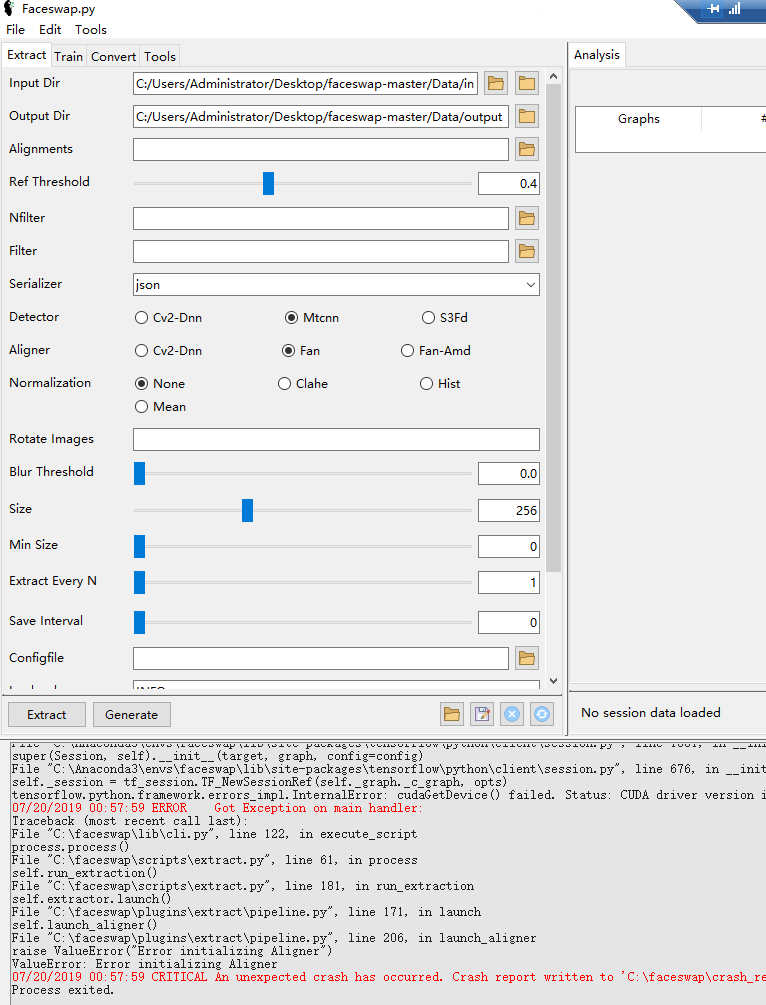Viewport: 766px width, 1005px height.
Task: Switch to the Extract tab
Action: coord(26,55)
